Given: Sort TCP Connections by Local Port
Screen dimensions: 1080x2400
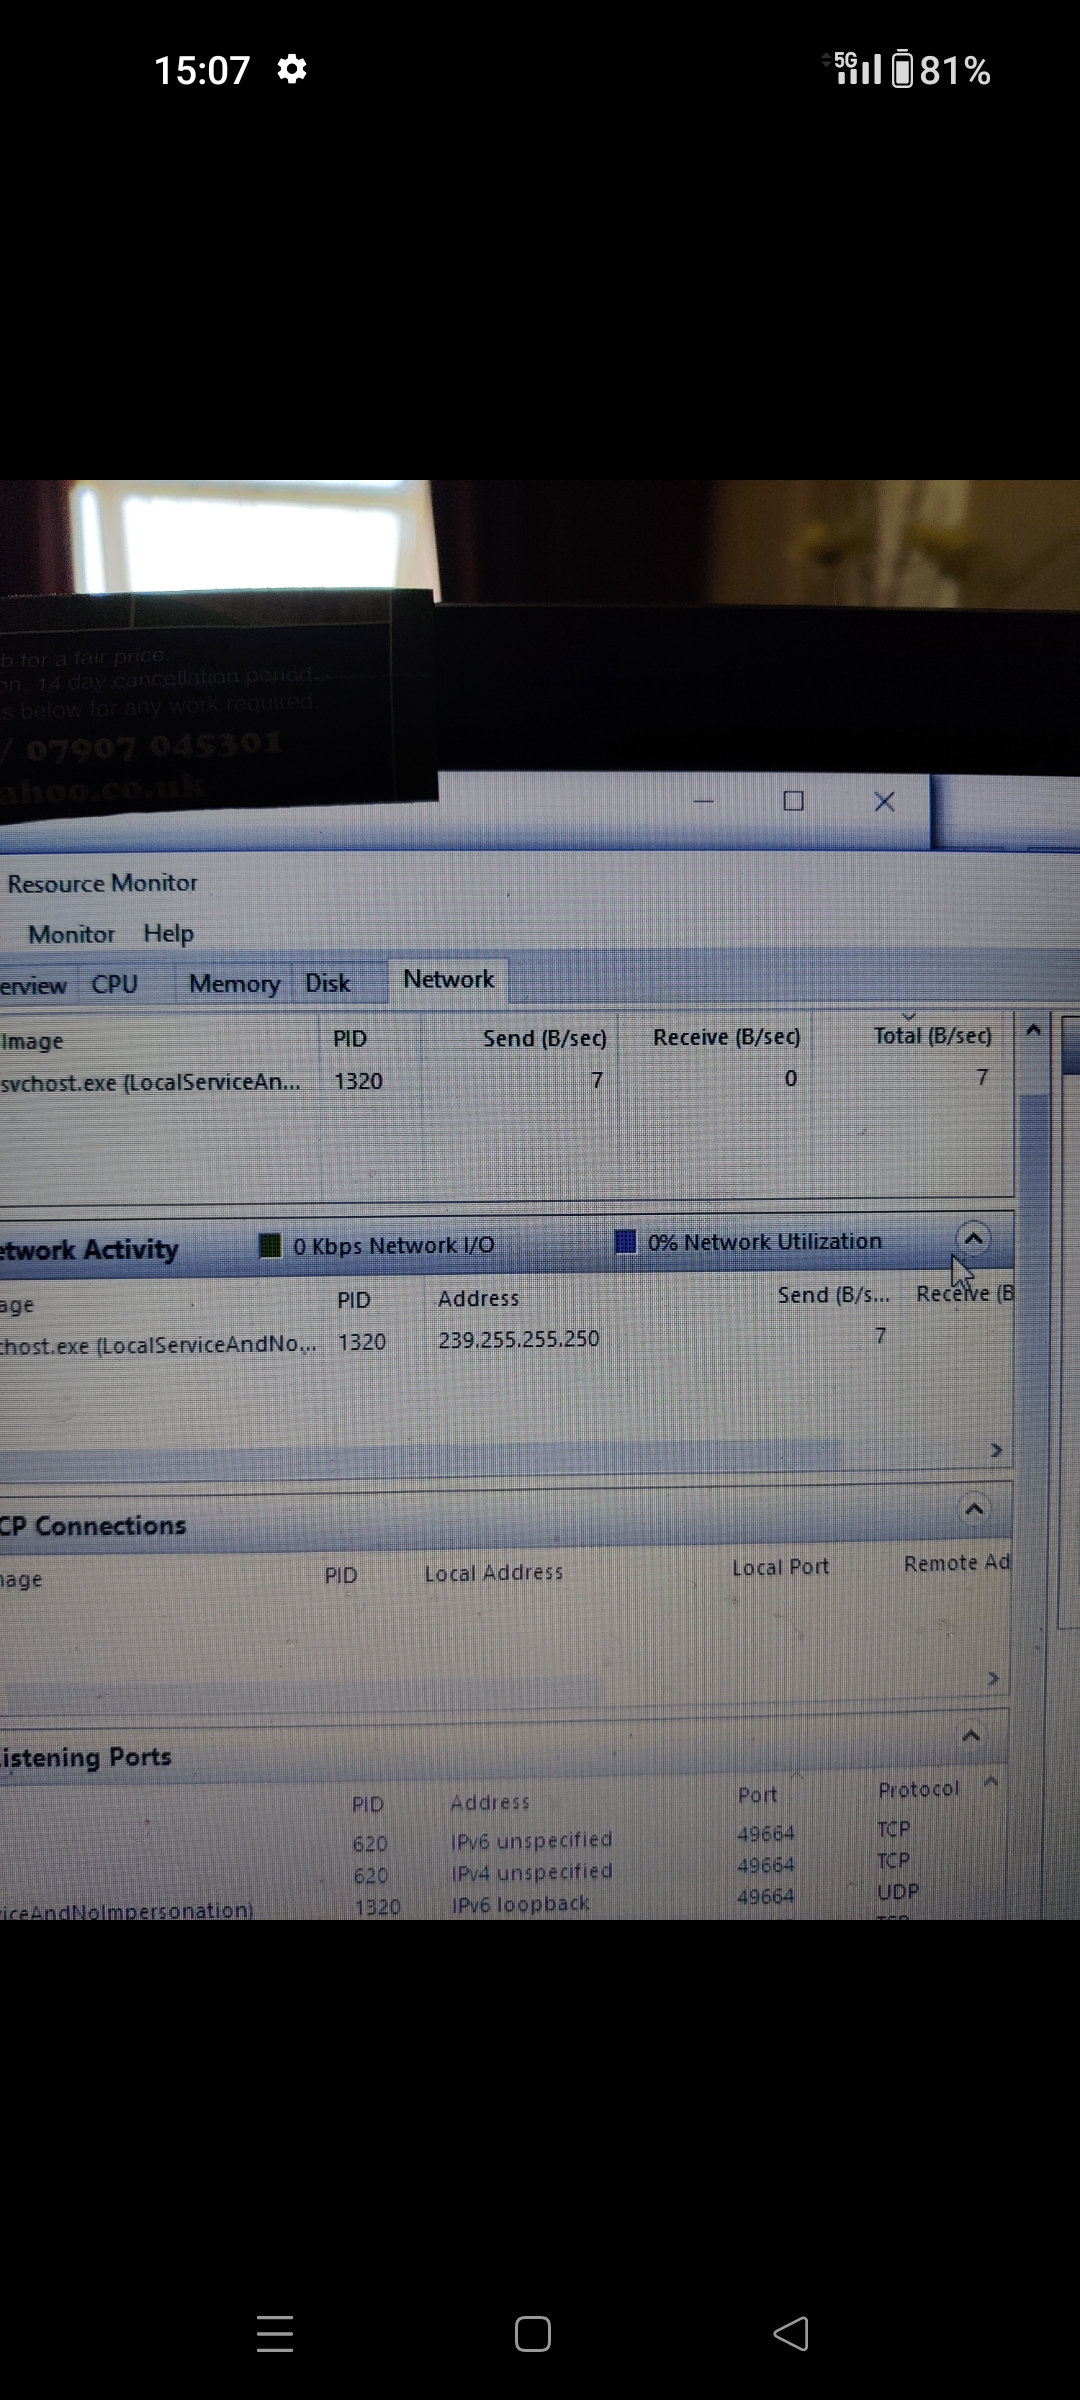Looking at the screenshot, I should [x=780, y=1567].
